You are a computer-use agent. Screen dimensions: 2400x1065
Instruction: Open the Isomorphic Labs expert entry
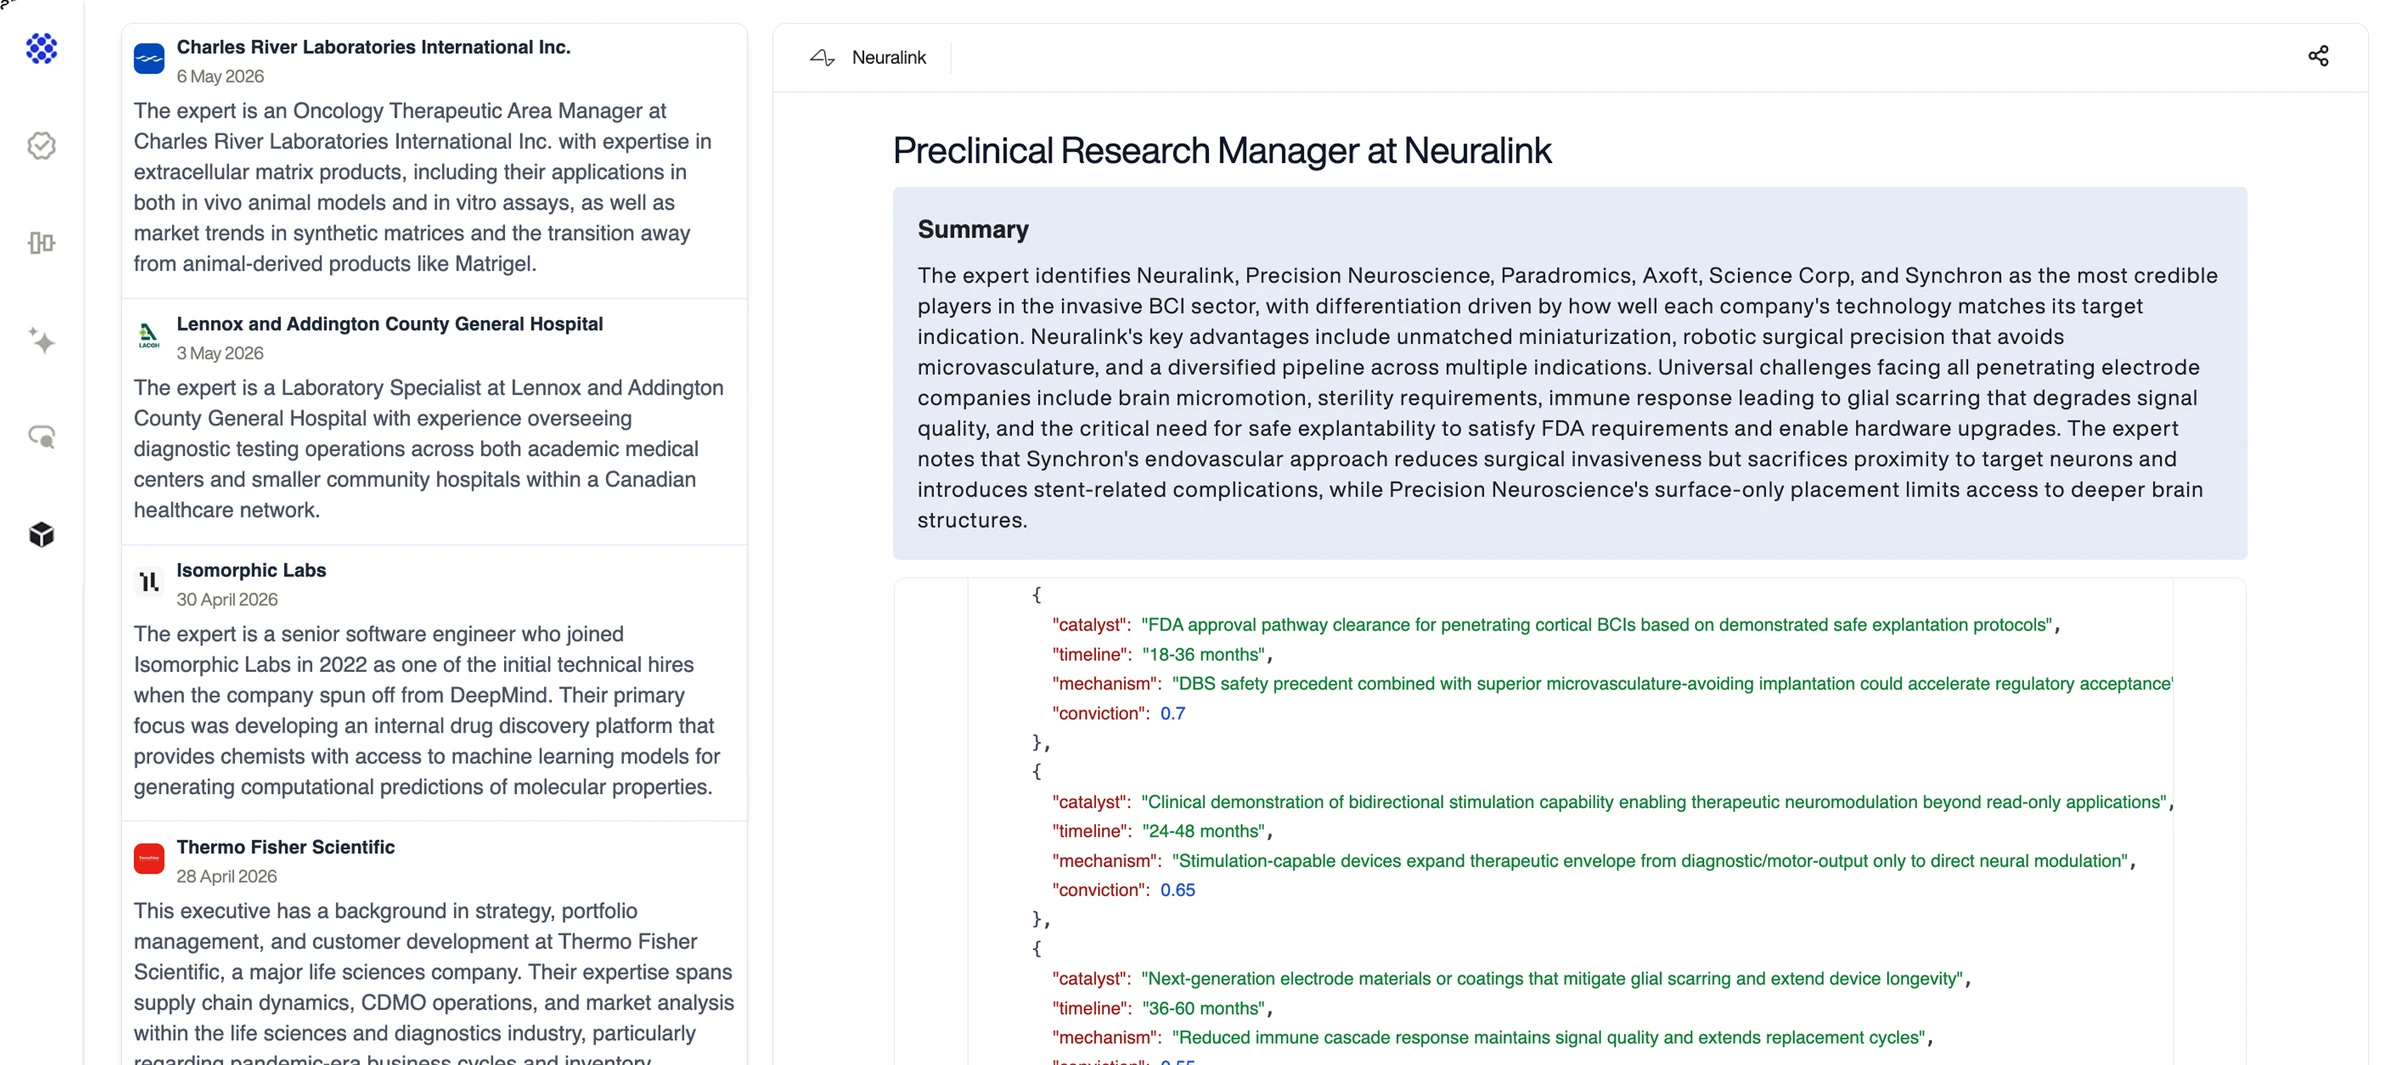435,683
